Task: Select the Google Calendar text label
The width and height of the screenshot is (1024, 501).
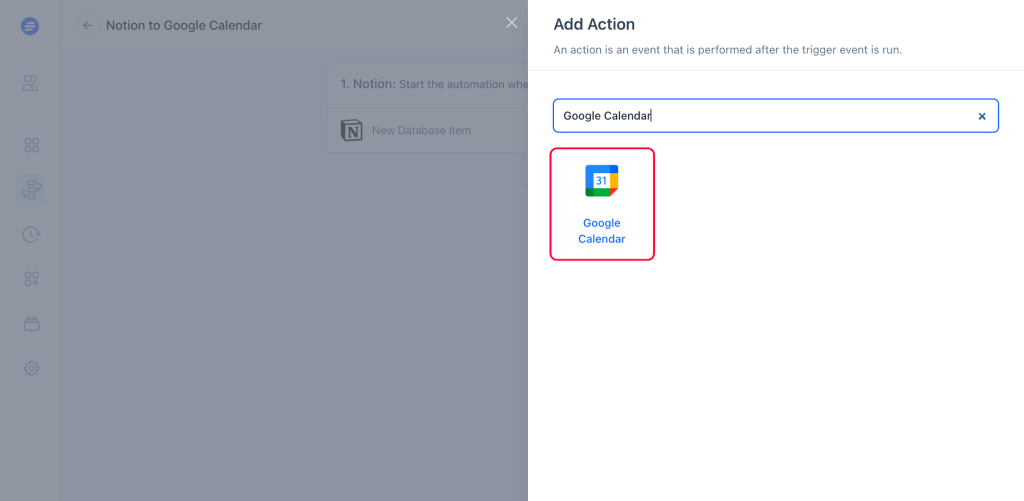Action: click(601, 231)
